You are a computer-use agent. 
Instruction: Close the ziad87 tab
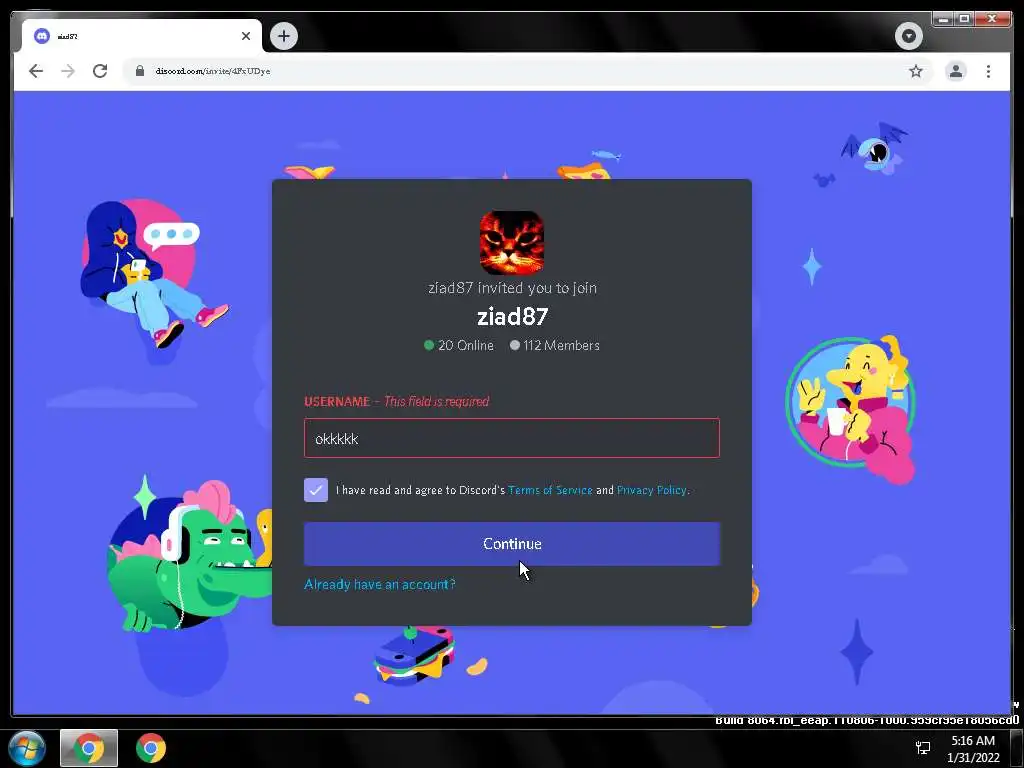[246, 36]
